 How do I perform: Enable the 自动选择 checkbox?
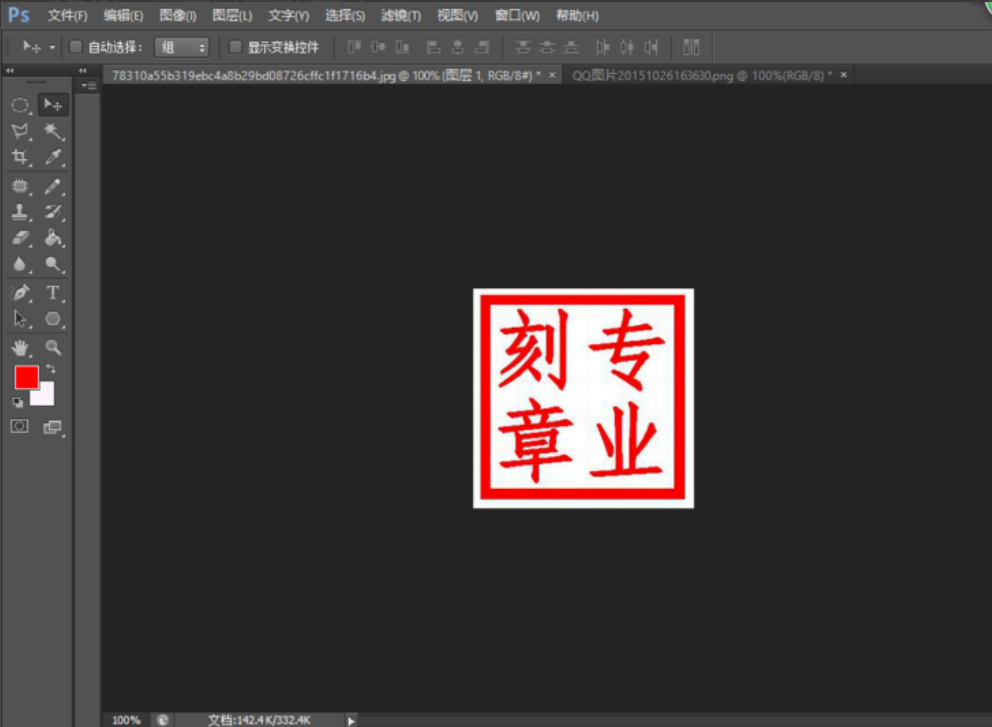pos(75,47)
